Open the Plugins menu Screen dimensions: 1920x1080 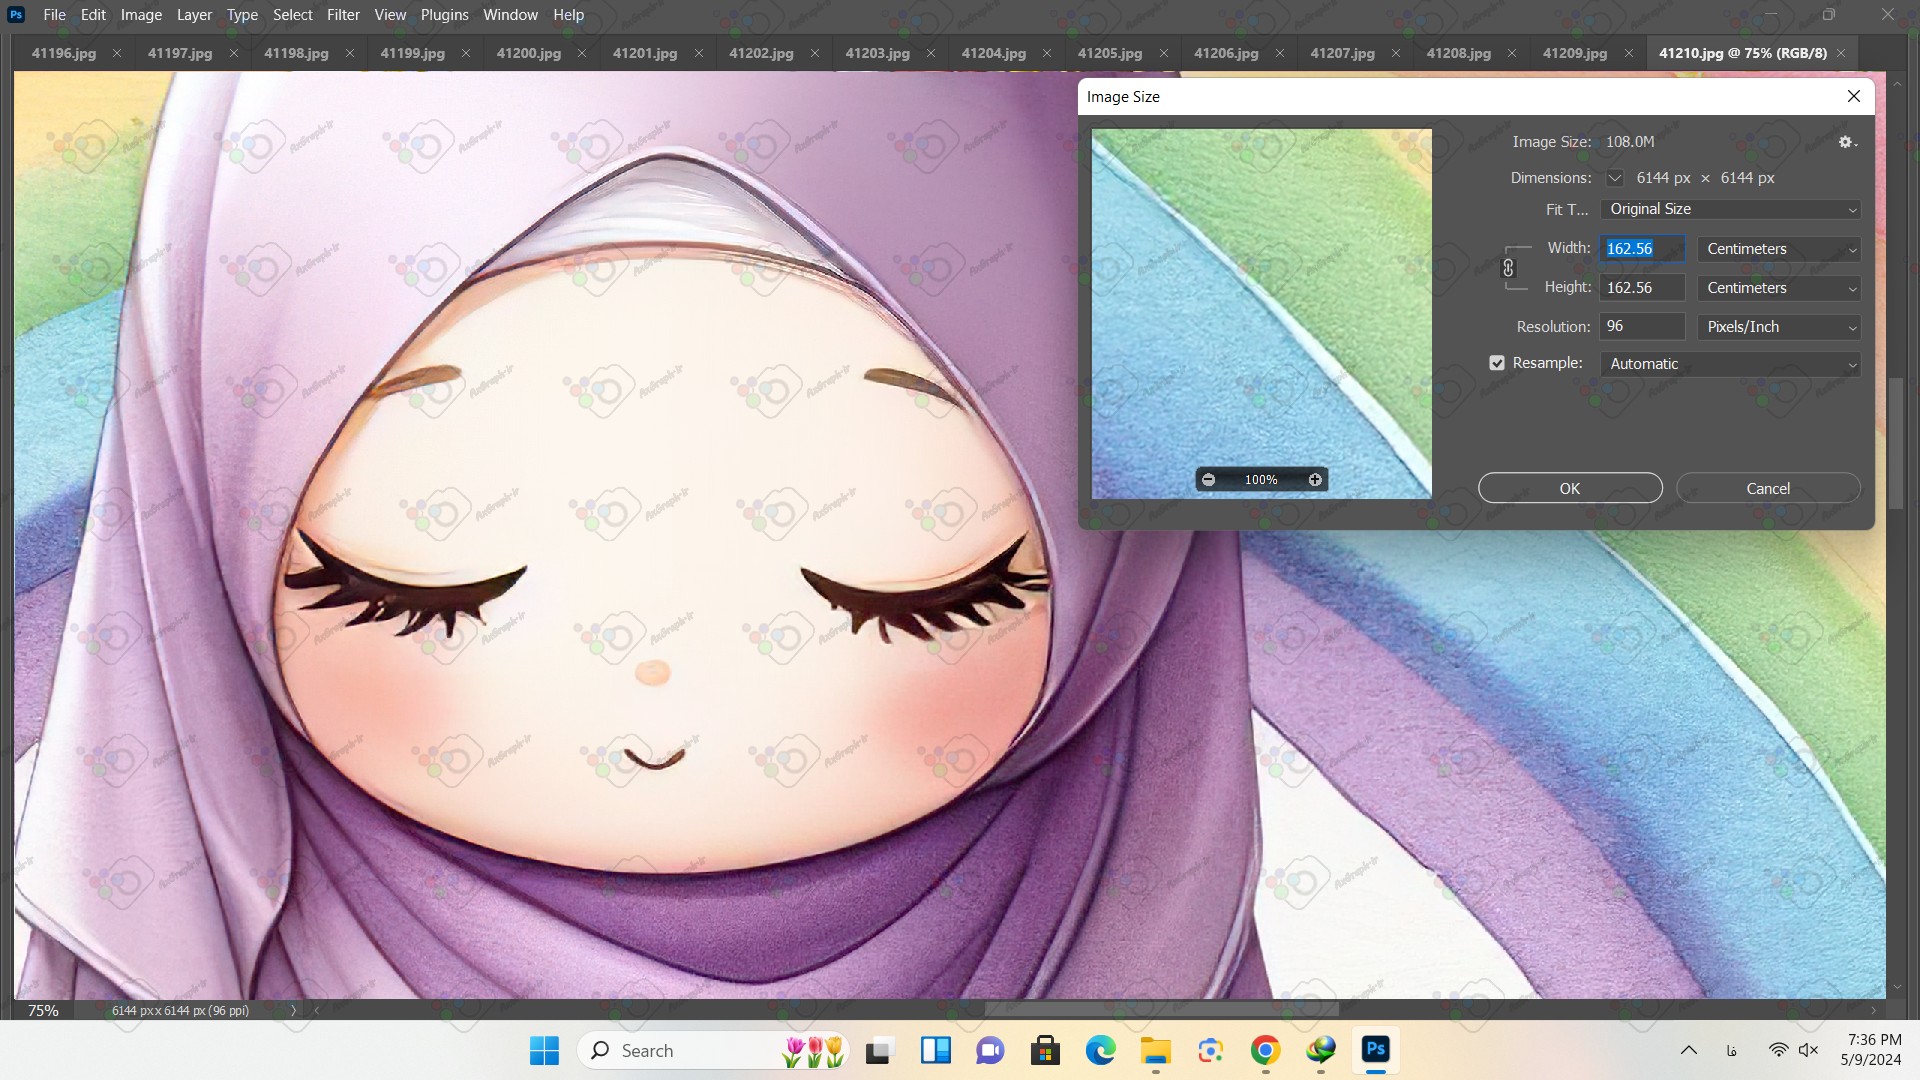click(x=444, y=14)
